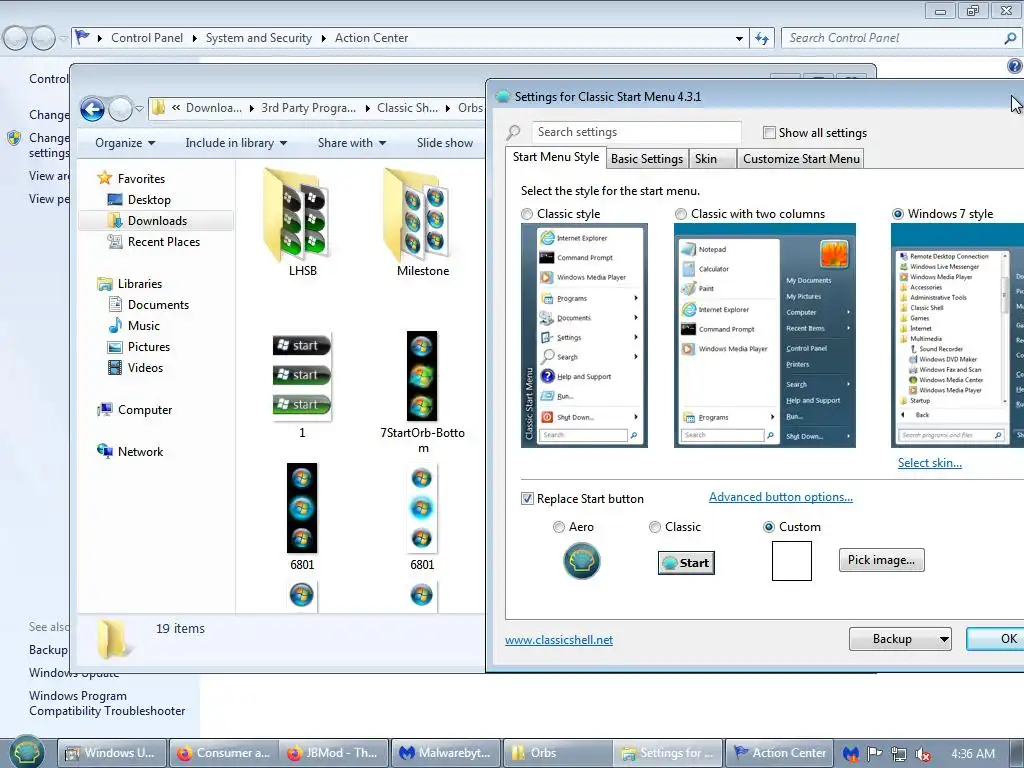Switch to the Basic Settings tab

pyautogui.click(x=647, y=159)
